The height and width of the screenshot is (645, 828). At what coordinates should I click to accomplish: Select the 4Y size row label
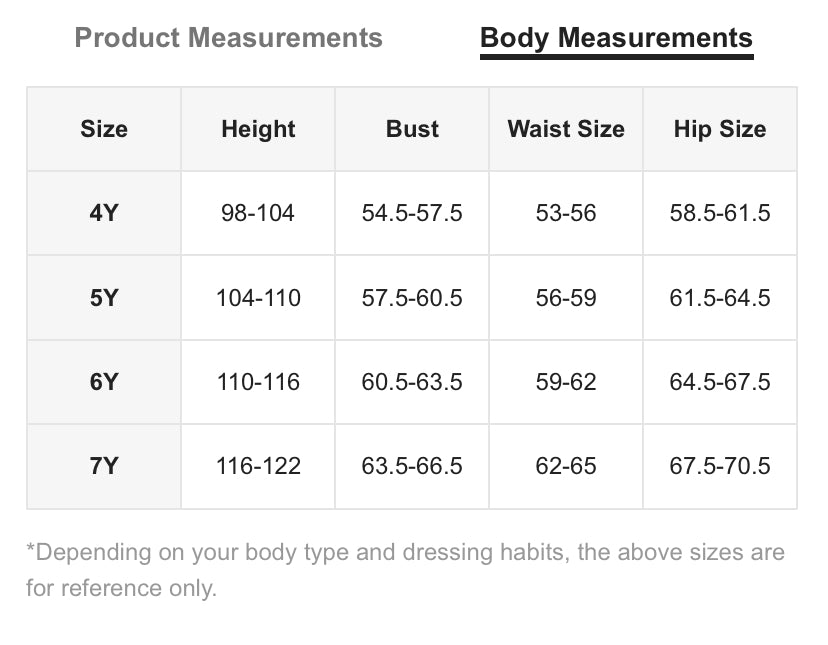pyautogui.click(x=104, y=213)
